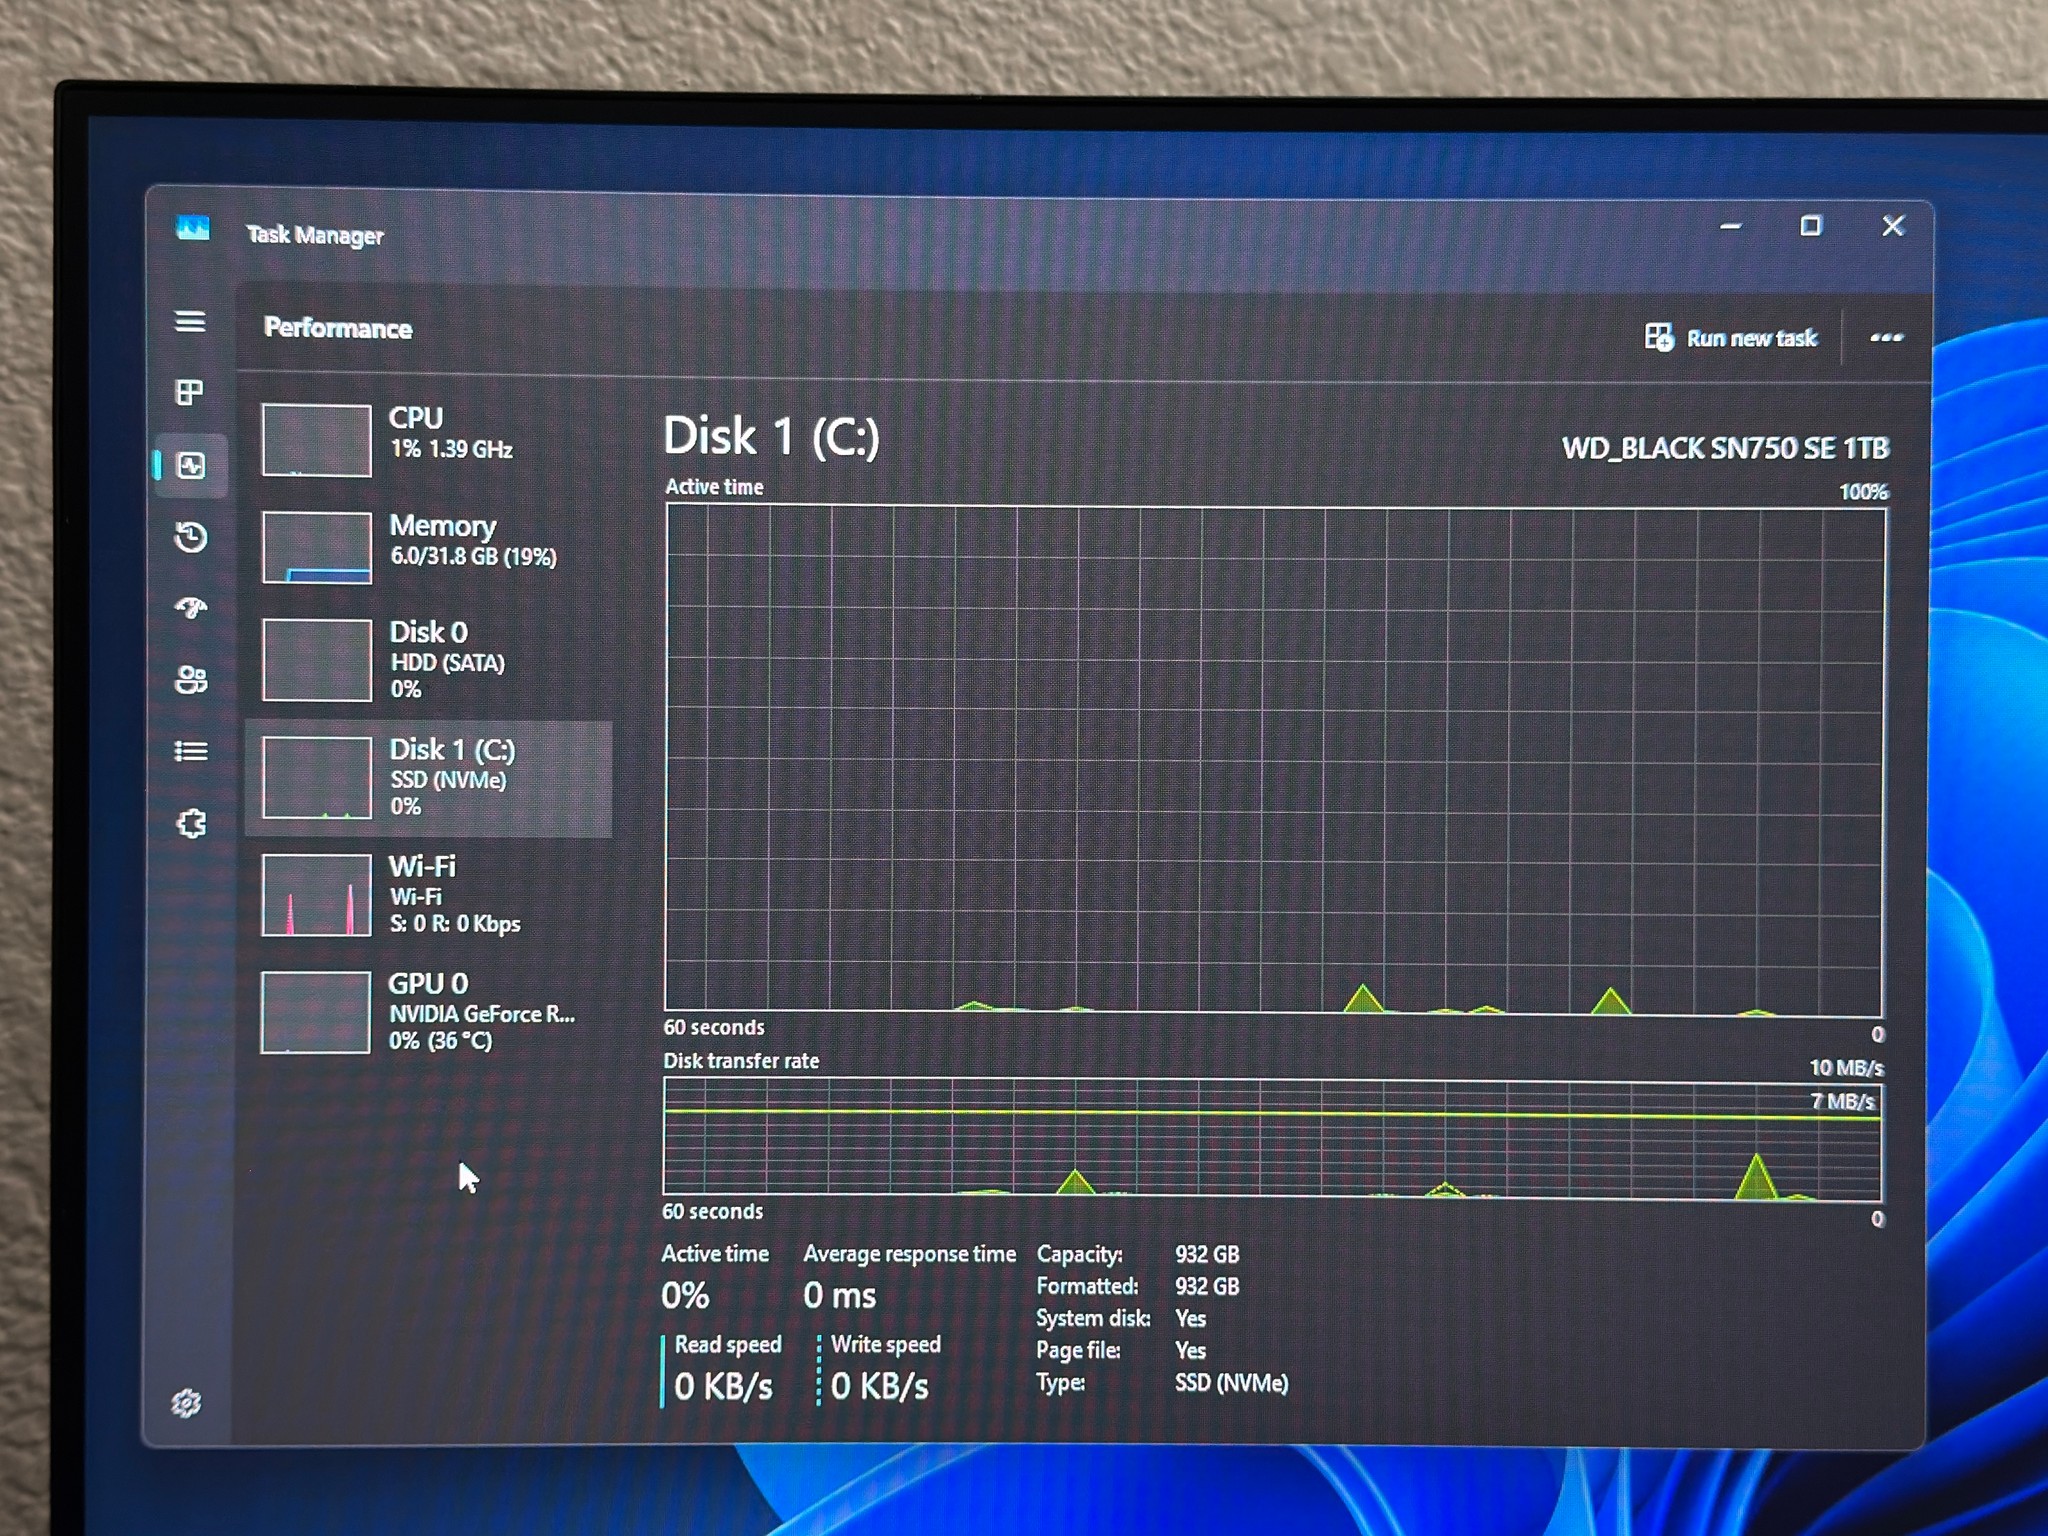Open the Details page icon

[x=191, y=751]
